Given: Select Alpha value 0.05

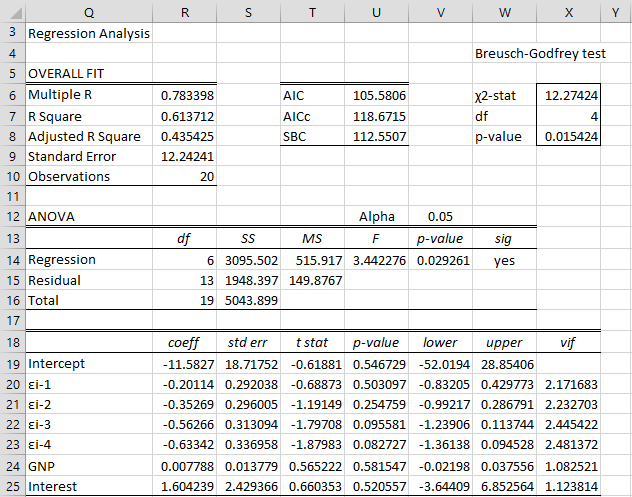Looking at the screenshot, I should tap(441, 216).
